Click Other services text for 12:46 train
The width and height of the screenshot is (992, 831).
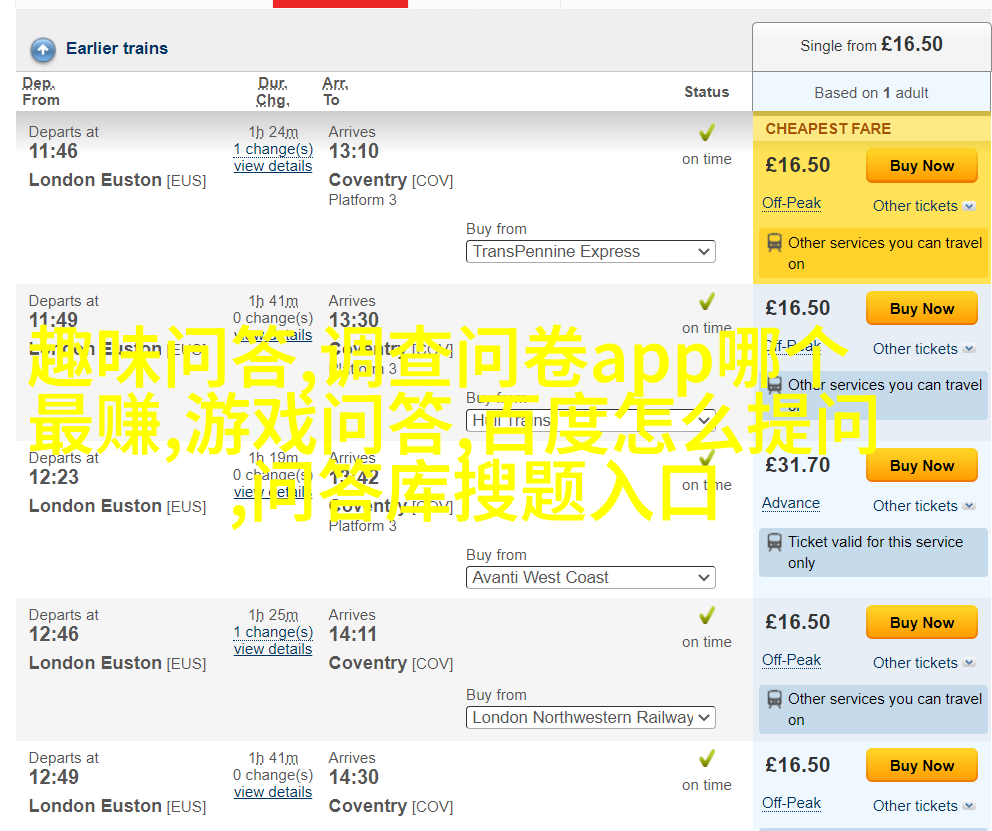click(884, 709)
